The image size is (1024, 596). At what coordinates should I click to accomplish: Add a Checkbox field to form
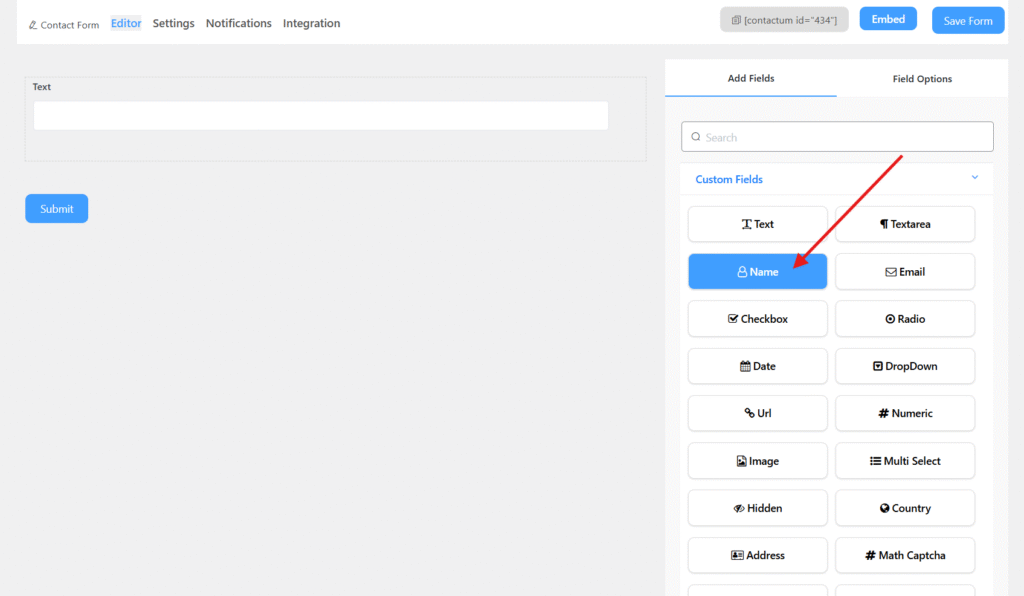[757, 319]
